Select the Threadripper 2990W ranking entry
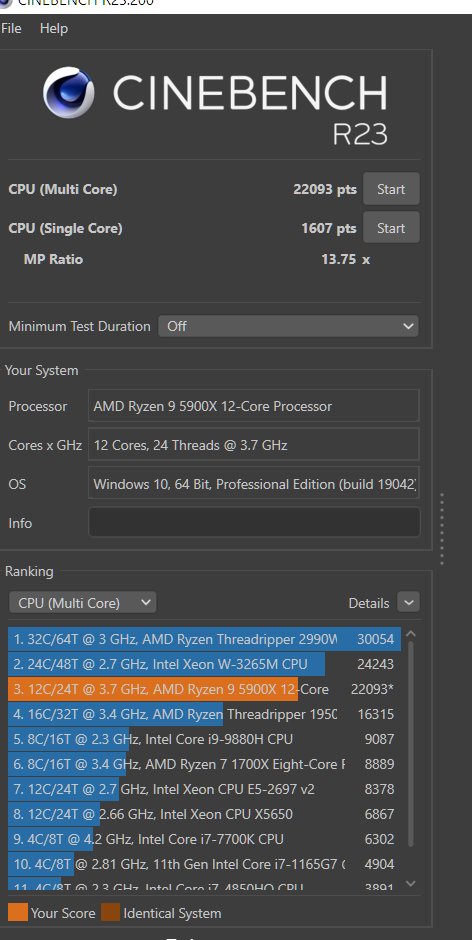The height and width of the screenshot is (940, 472). pyautogui.click(x=205, y=639)
